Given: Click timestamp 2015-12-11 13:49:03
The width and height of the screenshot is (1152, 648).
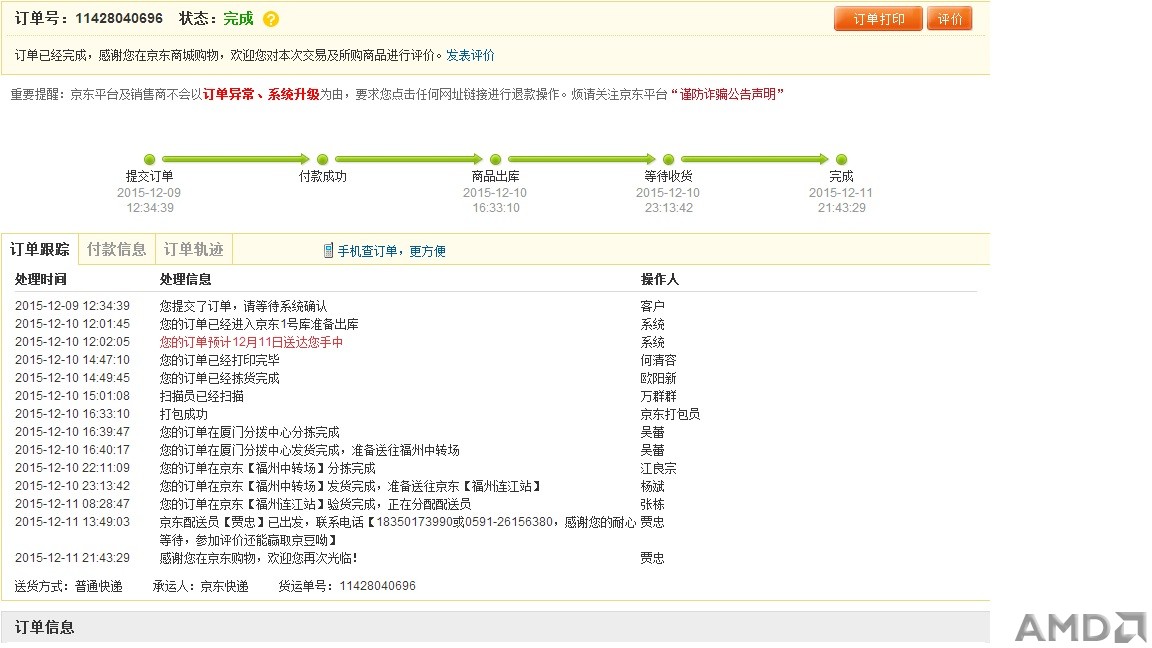Looking at the screenshot, I should [72, 522].
